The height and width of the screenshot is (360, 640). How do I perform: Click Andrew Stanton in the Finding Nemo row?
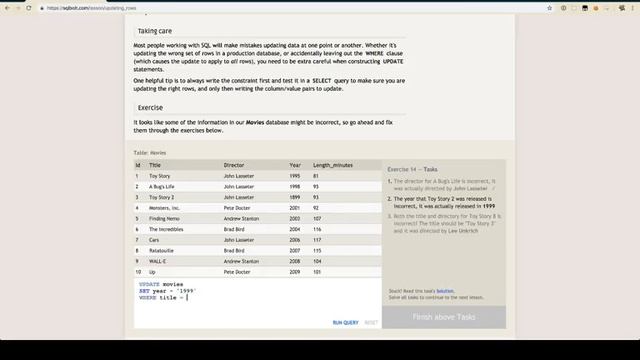(x=241, y=218)
